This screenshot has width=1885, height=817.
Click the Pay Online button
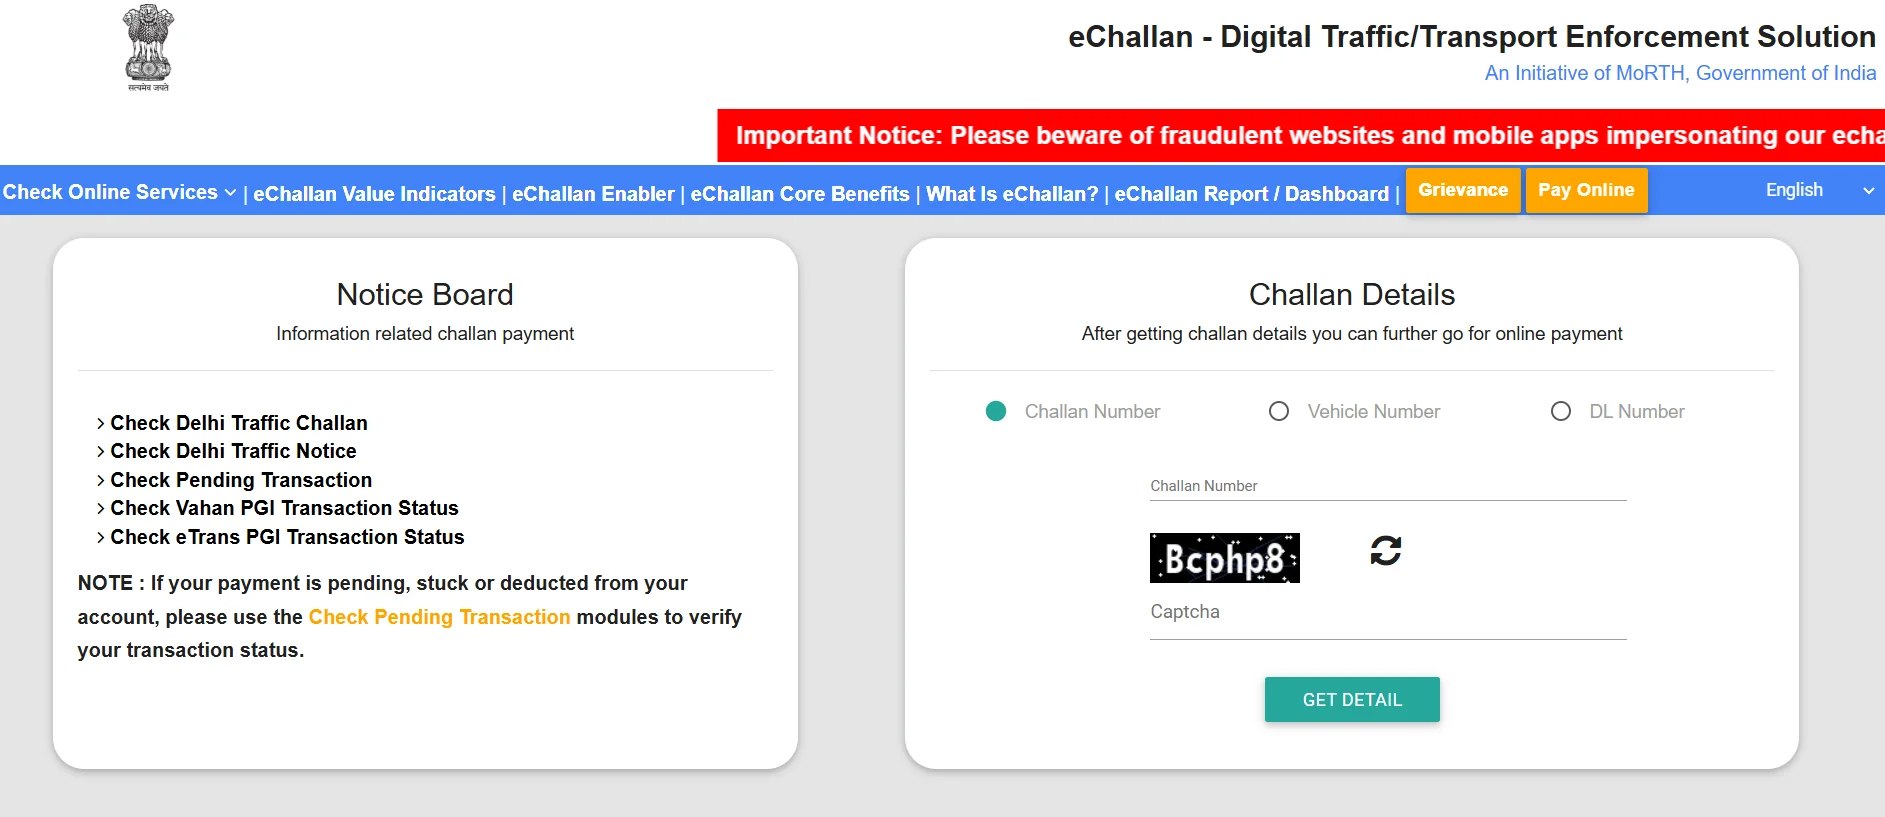tap(1586, 189)
